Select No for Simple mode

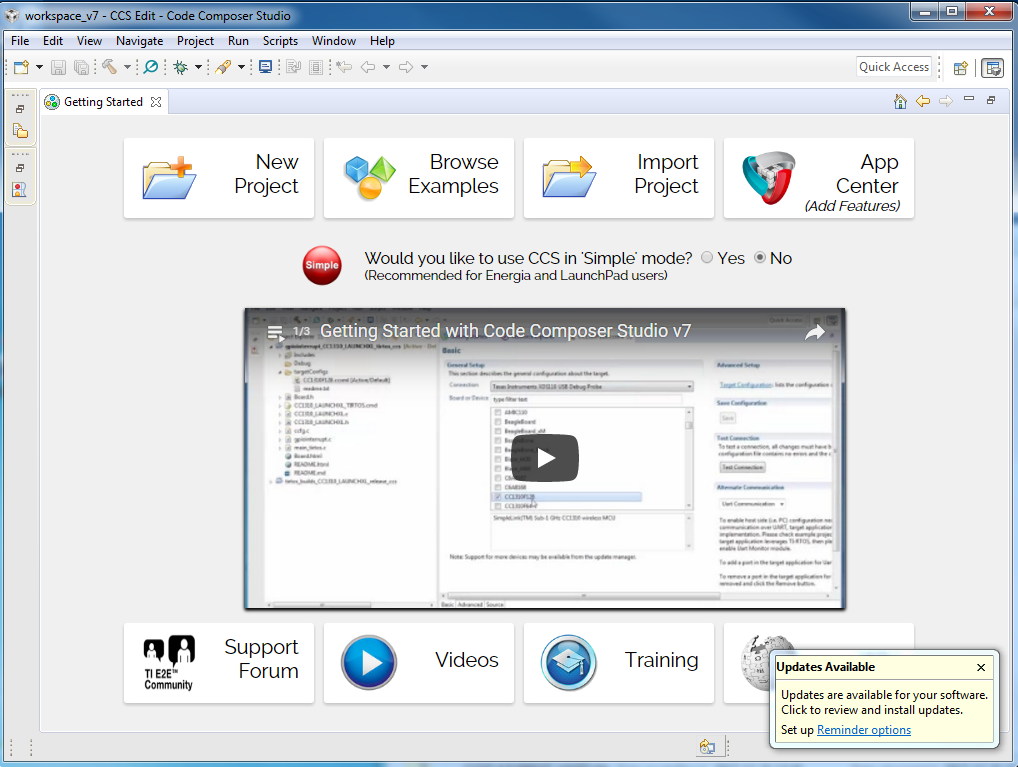(x=760, y=258)
